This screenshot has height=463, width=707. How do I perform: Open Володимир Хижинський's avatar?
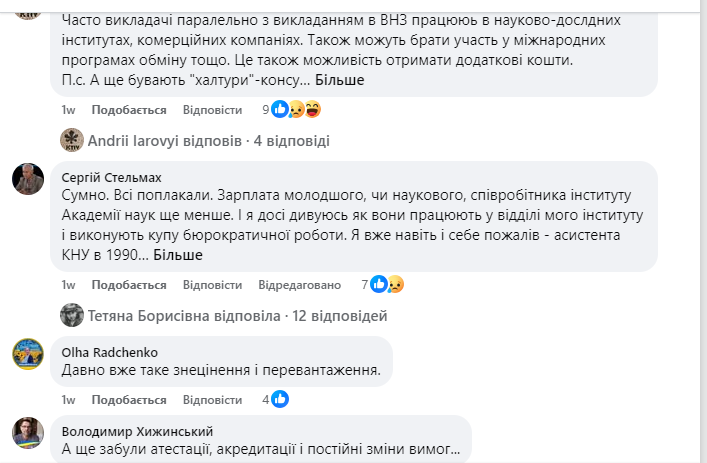tap(27, 432)
